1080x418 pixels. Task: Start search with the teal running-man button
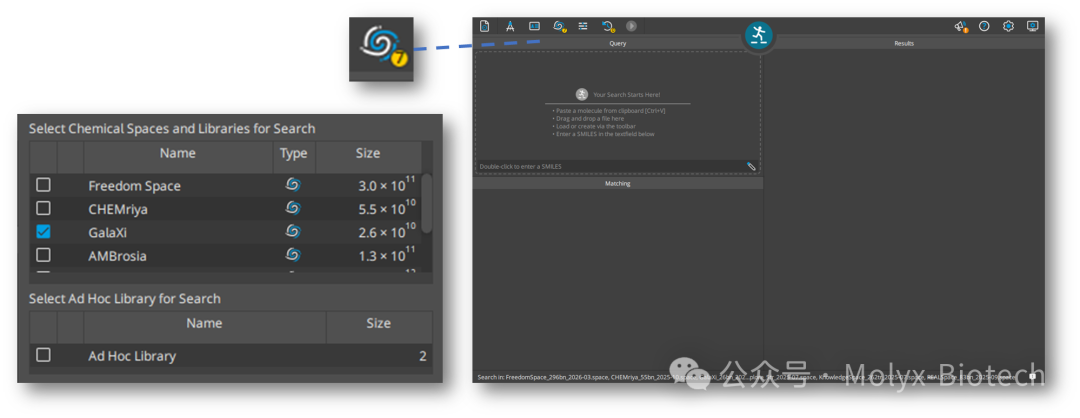(759, 34)
